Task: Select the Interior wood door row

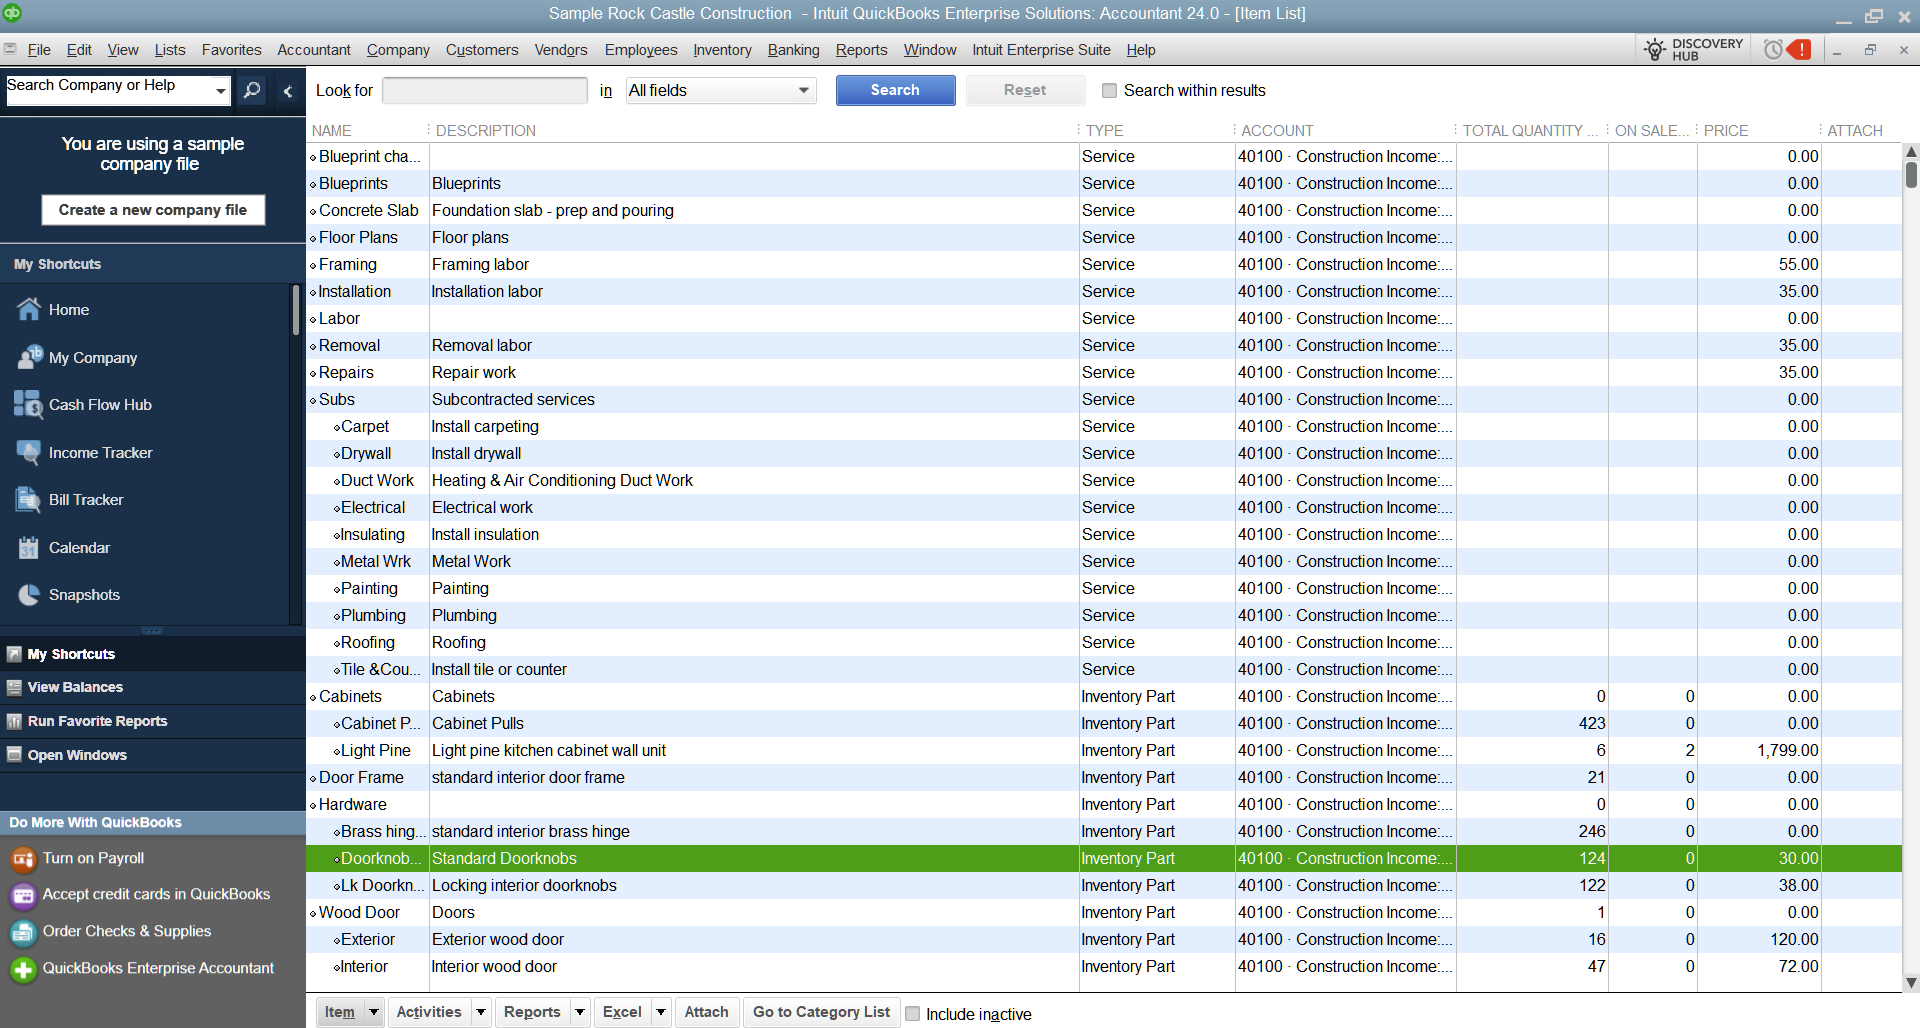Action: [1104, 967]
